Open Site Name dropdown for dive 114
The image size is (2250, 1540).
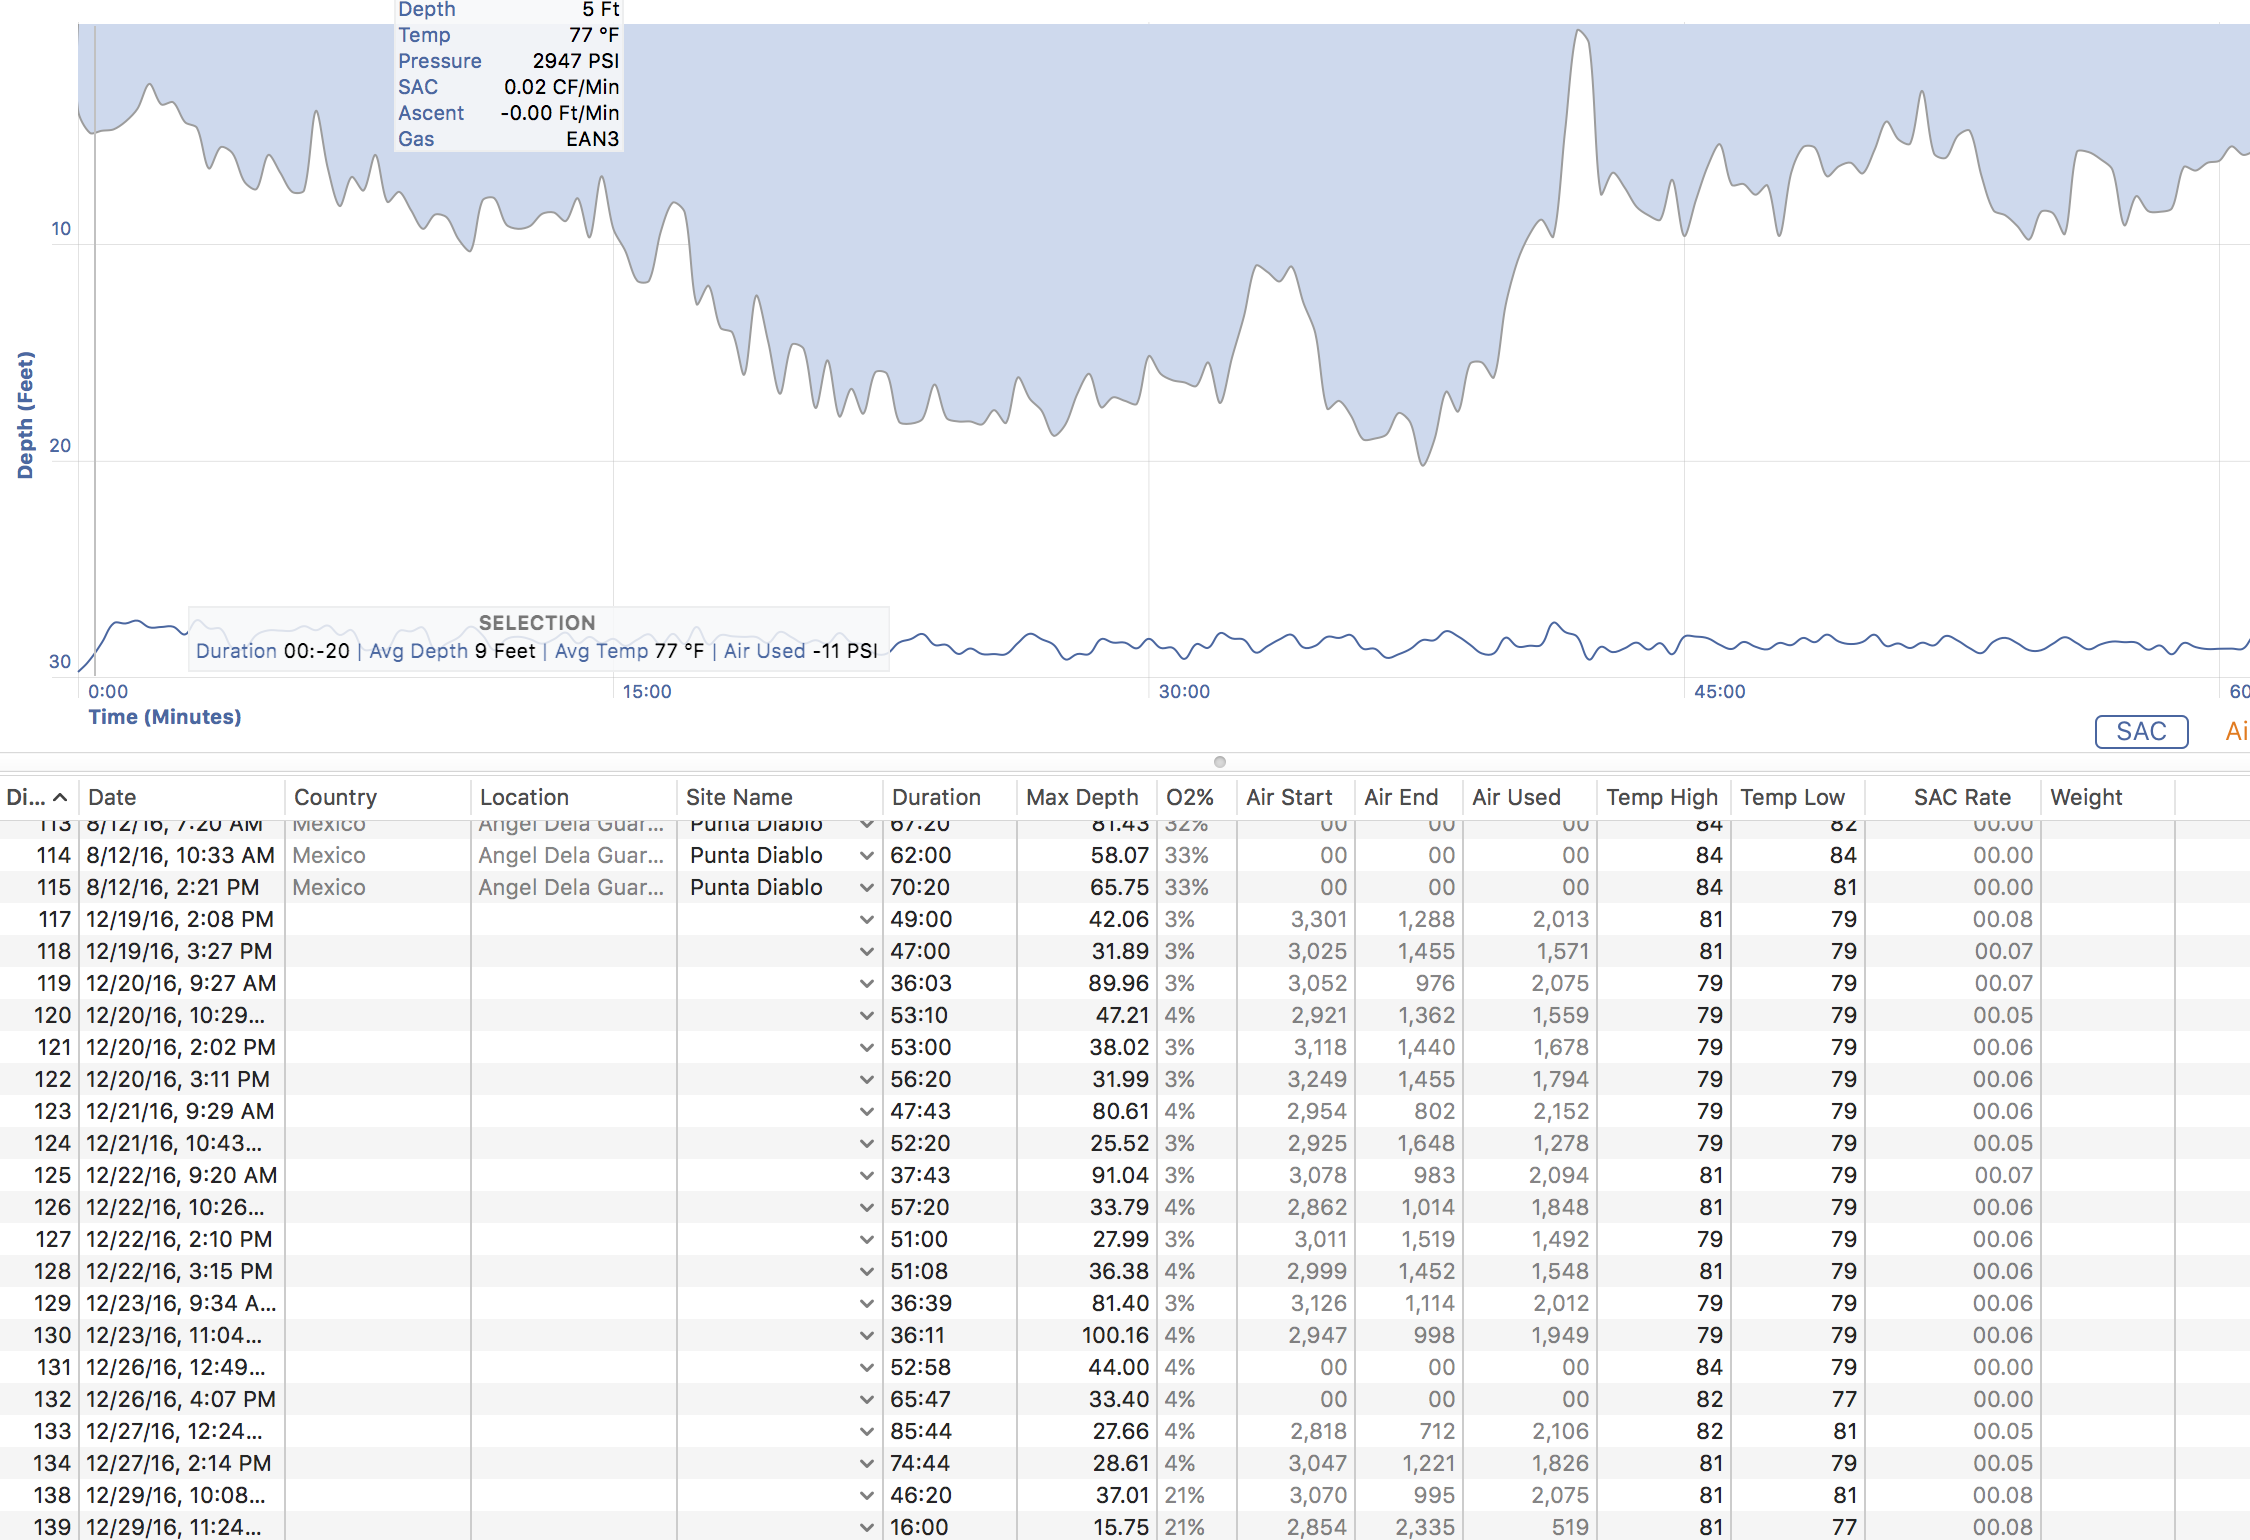coord(866,856)
